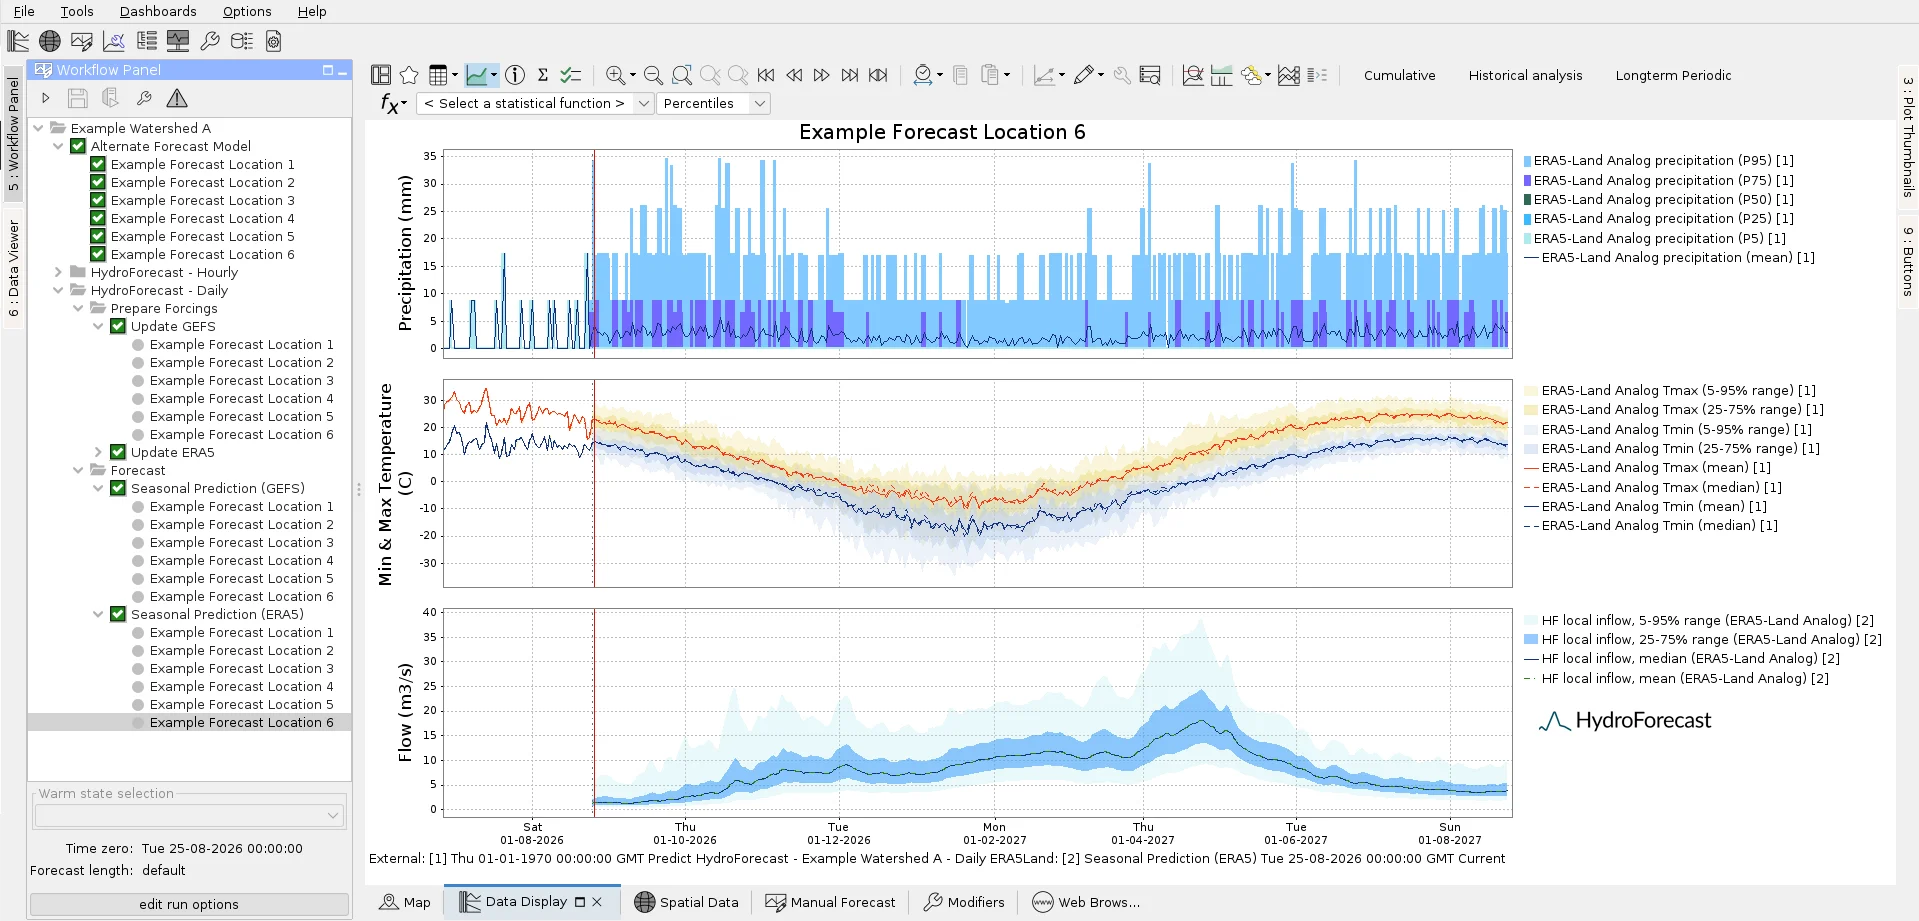1919x921 pixels.
Task: Click P95 precipitation legend color swatch
Action: 1527,161
